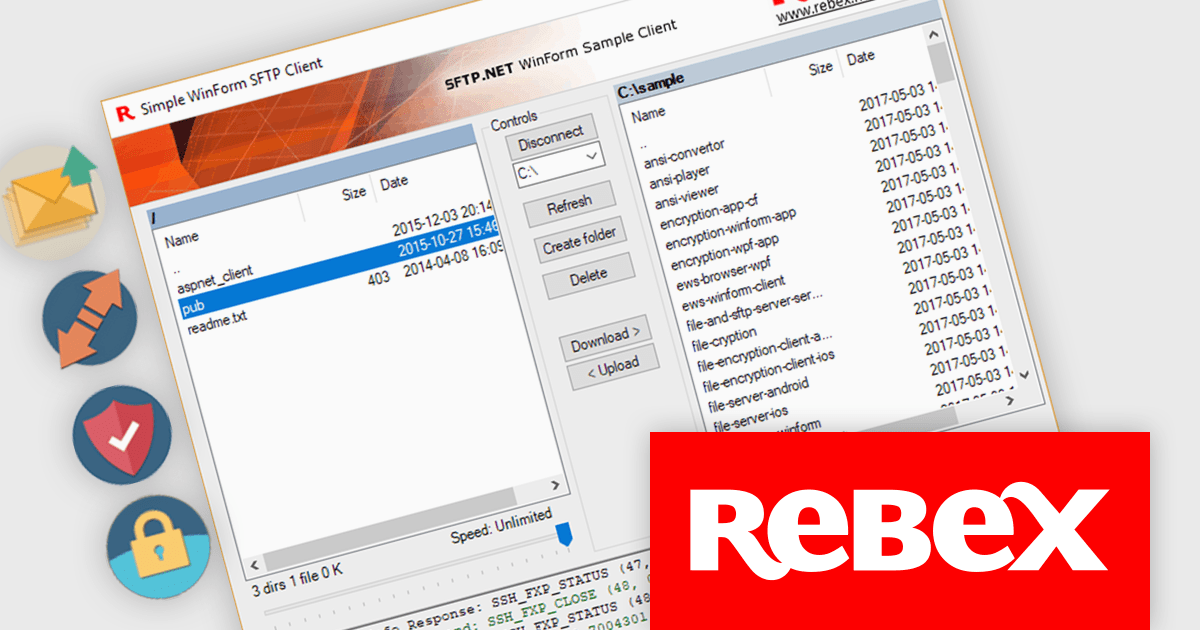Select file-server-ios in local list

[752, 418]
